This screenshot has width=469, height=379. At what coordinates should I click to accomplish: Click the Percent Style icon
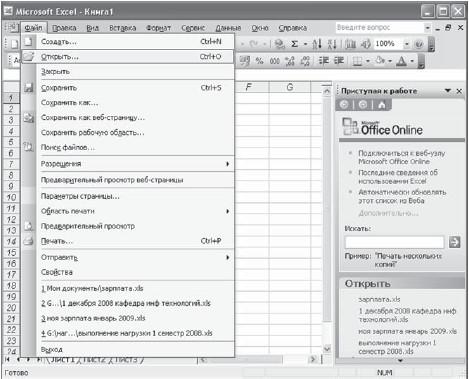coord(259,61)
